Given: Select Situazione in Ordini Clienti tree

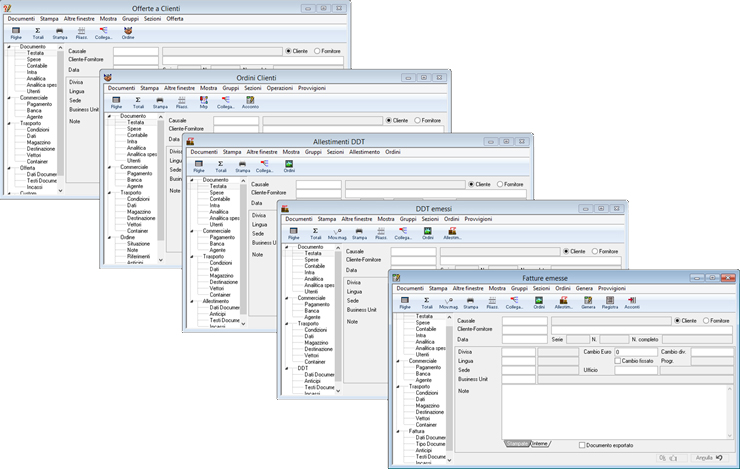Looking at the screenshot, I should pyautogui.click(x=138, y=243).
